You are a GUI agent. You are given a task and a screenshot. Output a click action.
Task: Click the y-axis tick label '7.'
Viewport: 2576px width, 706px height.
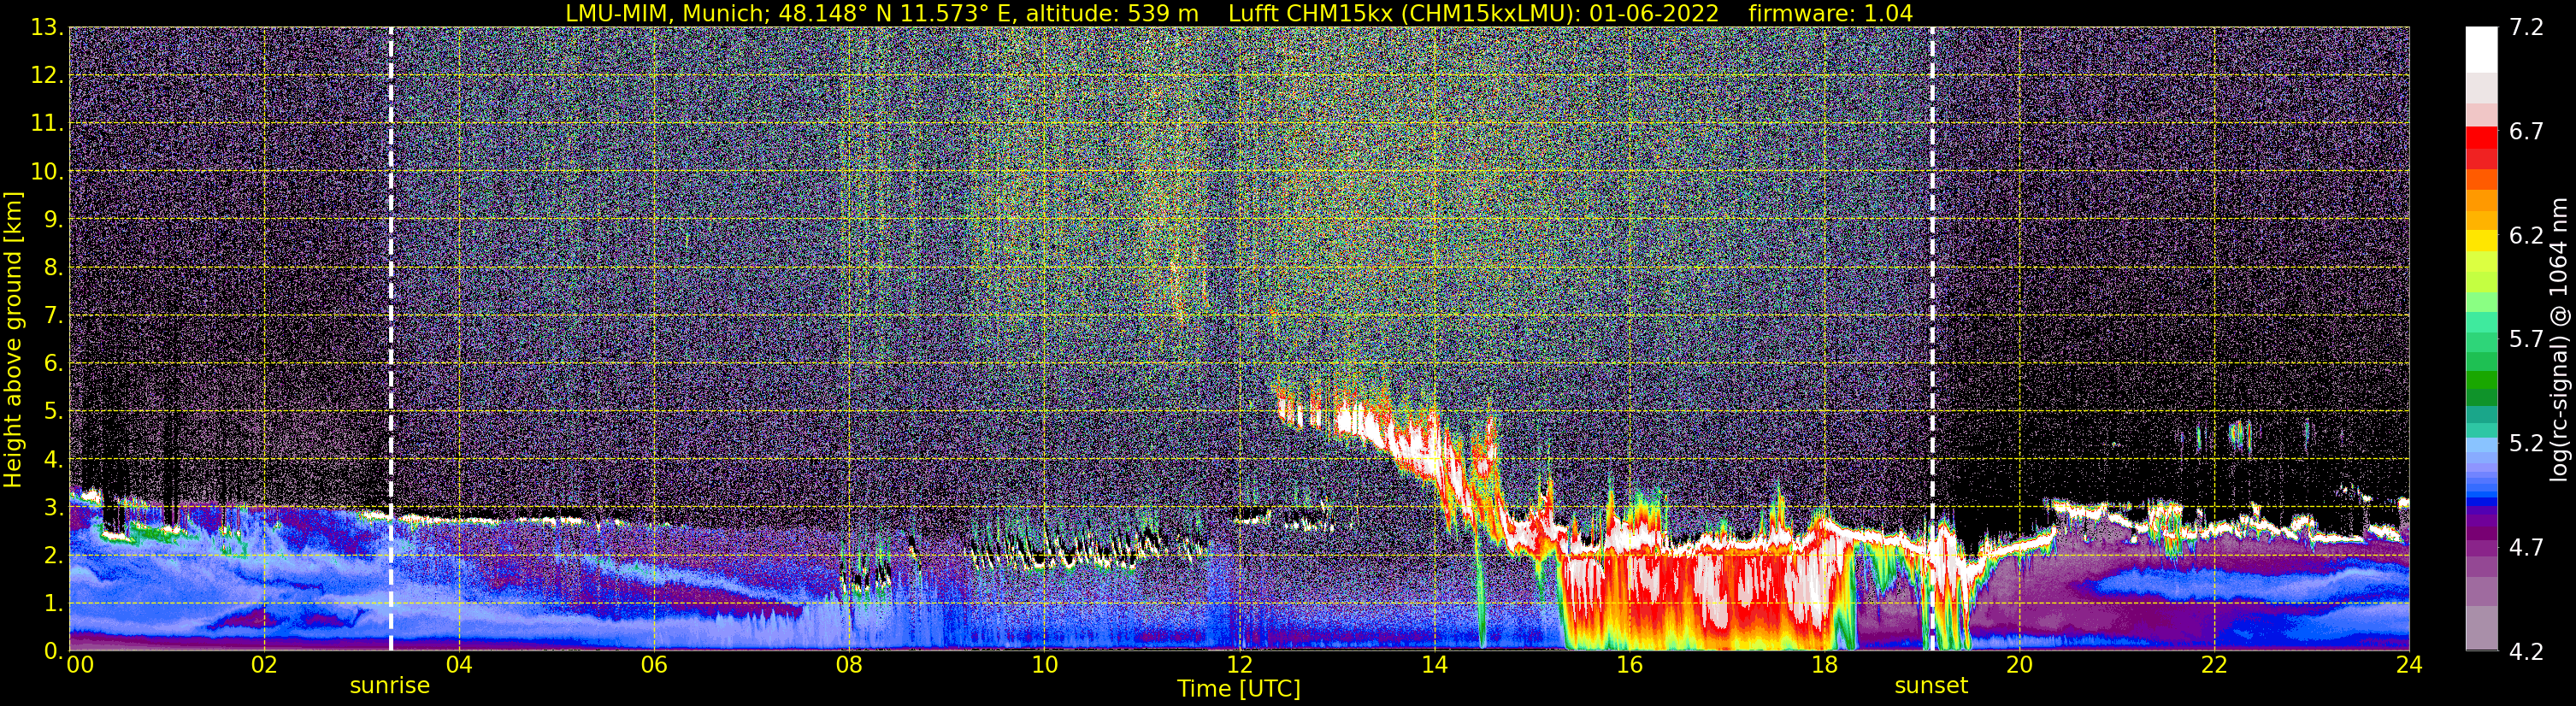pos(54,315)
